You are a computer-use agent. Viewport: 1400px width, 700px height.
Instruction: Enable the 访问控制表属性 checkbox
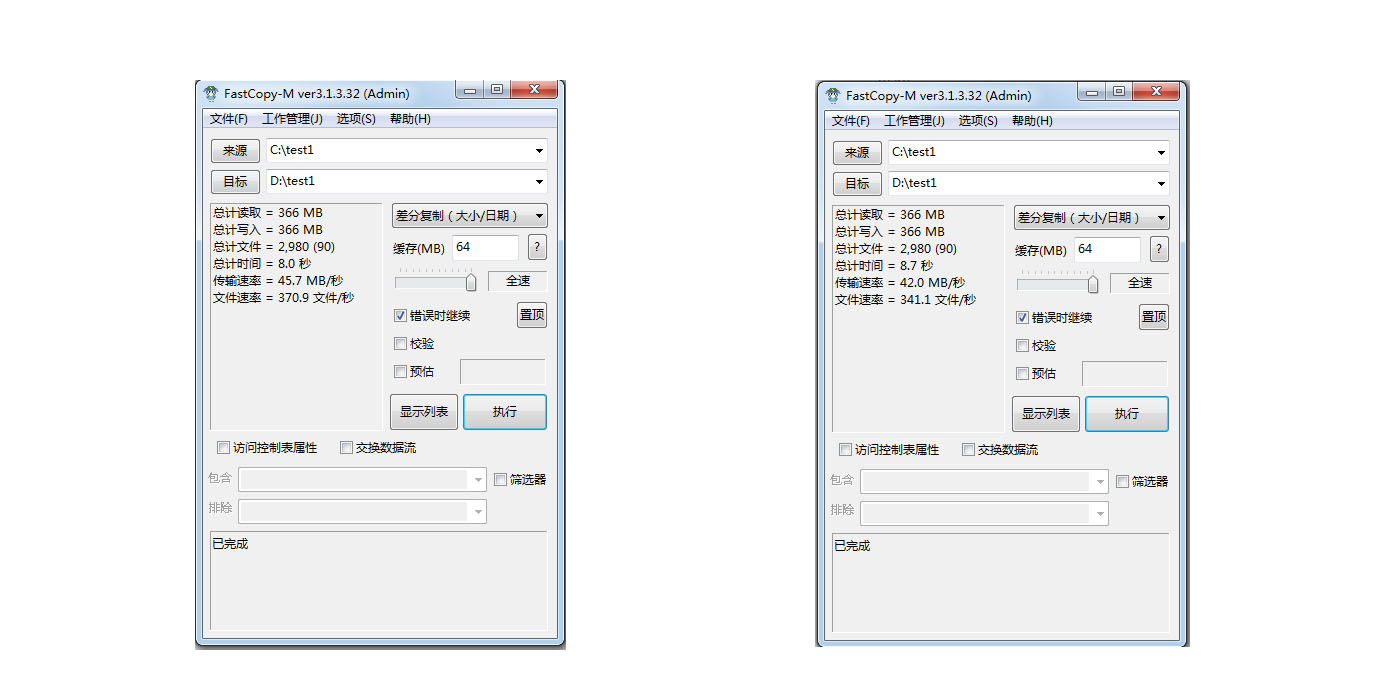click(223, 447)
